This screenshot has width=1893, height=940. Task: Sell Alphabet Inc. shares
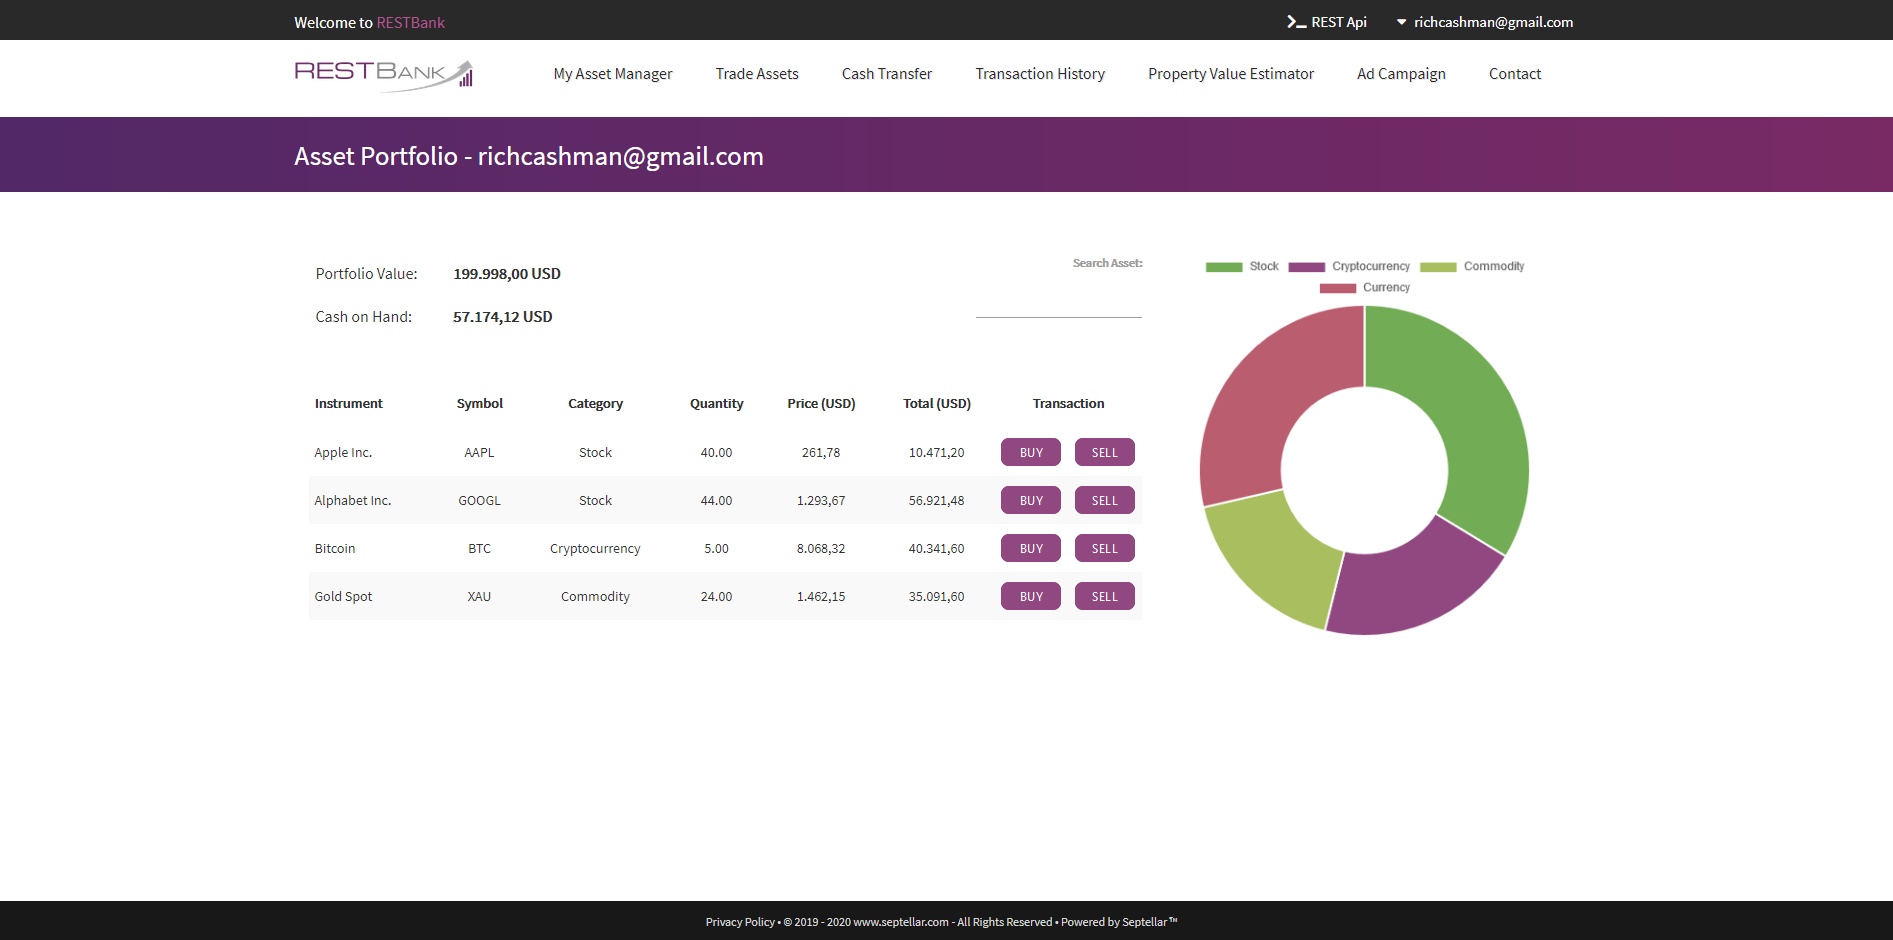(x=1104, y=500)
